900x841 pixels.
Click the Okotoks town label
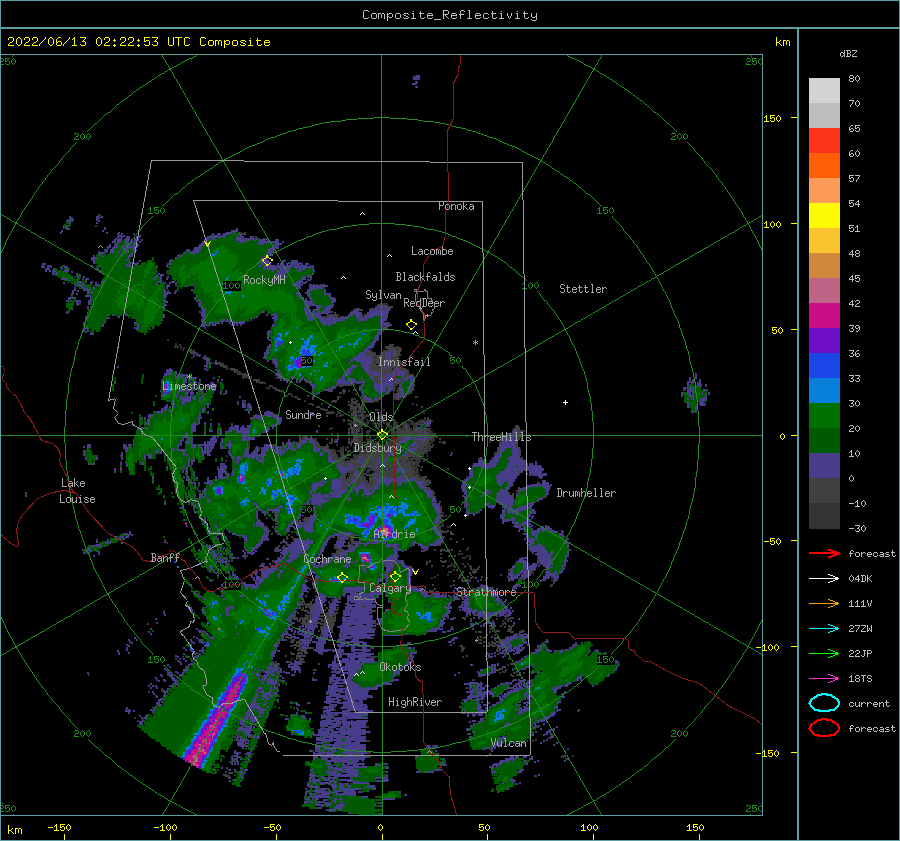point(400,667)
